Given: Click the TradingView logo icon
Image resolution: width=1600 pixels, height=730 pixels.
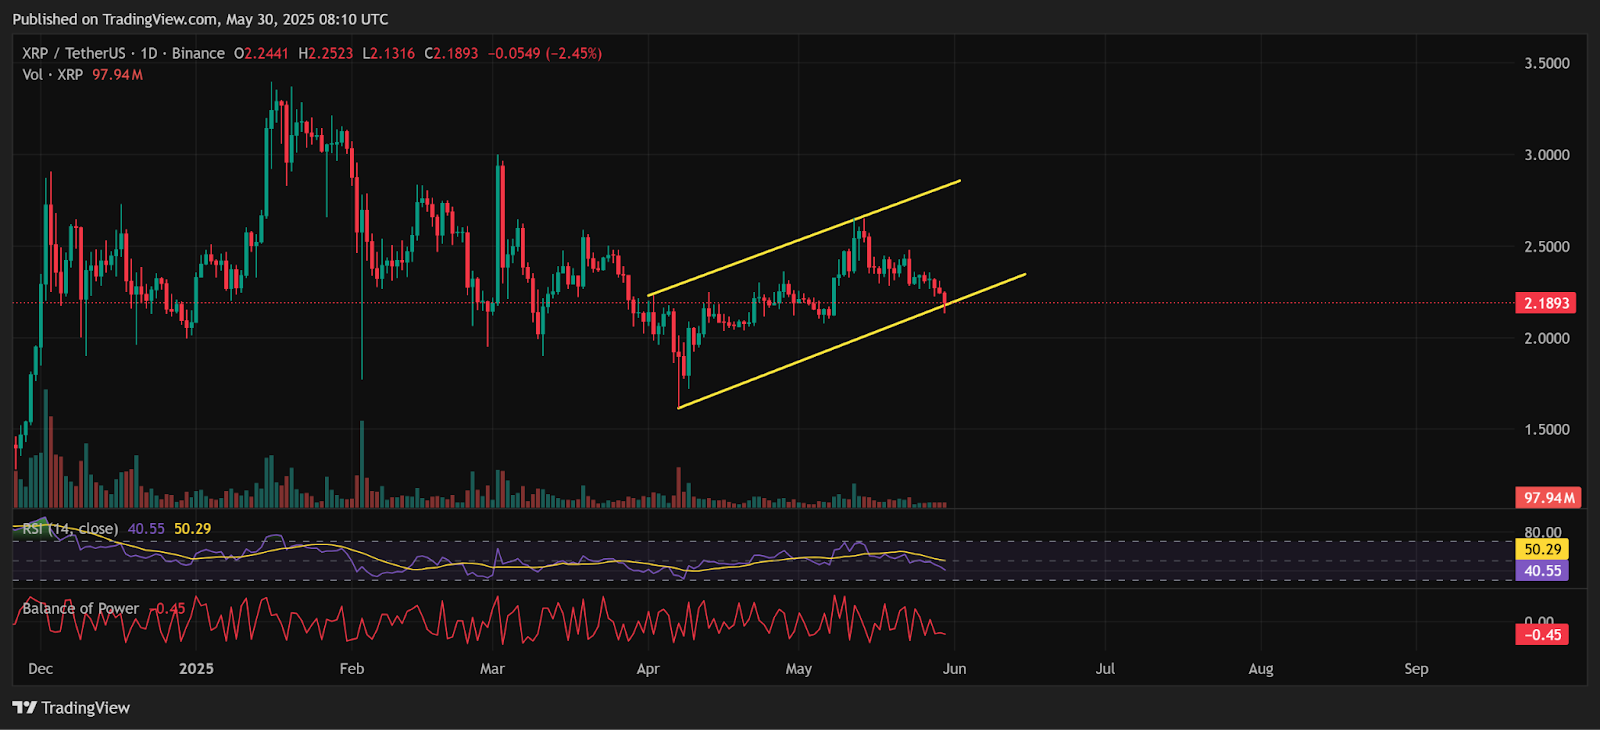Looking at the screenshot, I should click(x=24, y=708).
